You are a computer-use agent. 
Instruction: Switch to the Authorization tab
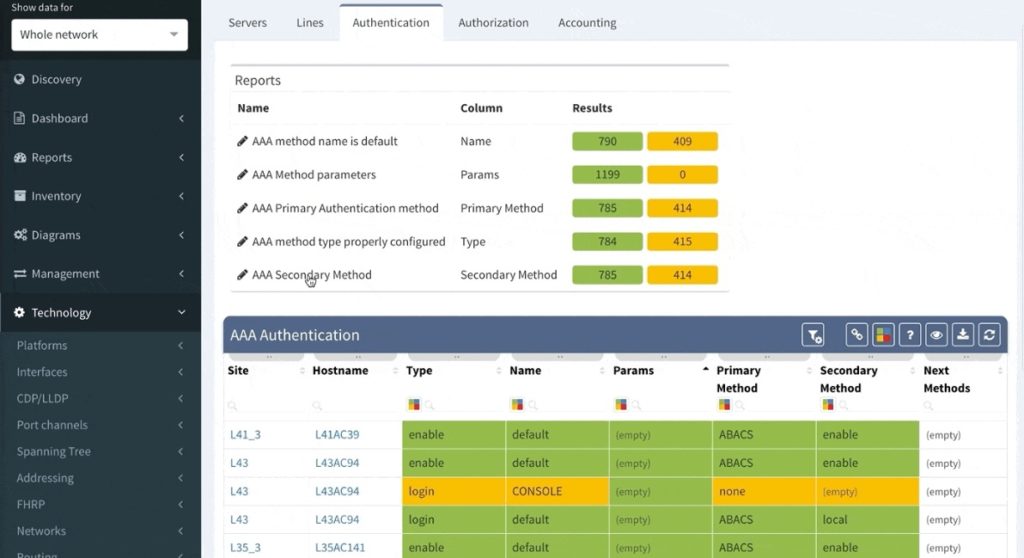click(493, 23)
